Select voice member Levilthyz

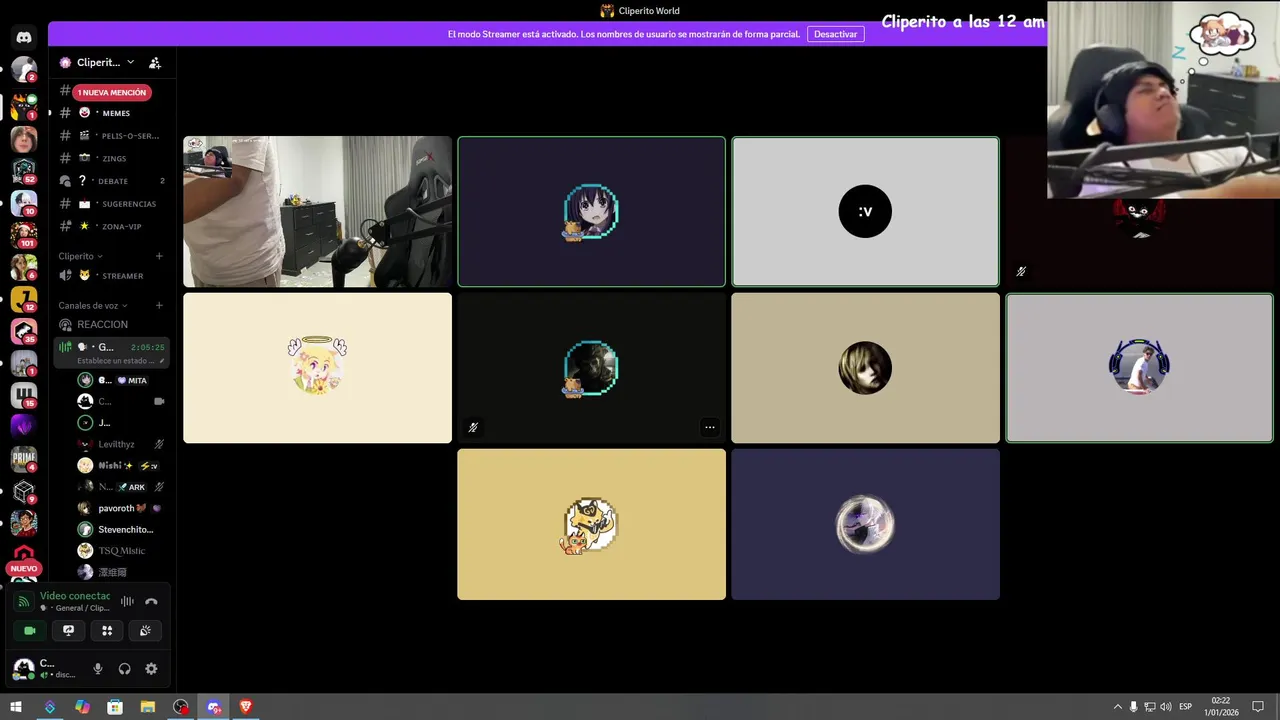(121, 444)
